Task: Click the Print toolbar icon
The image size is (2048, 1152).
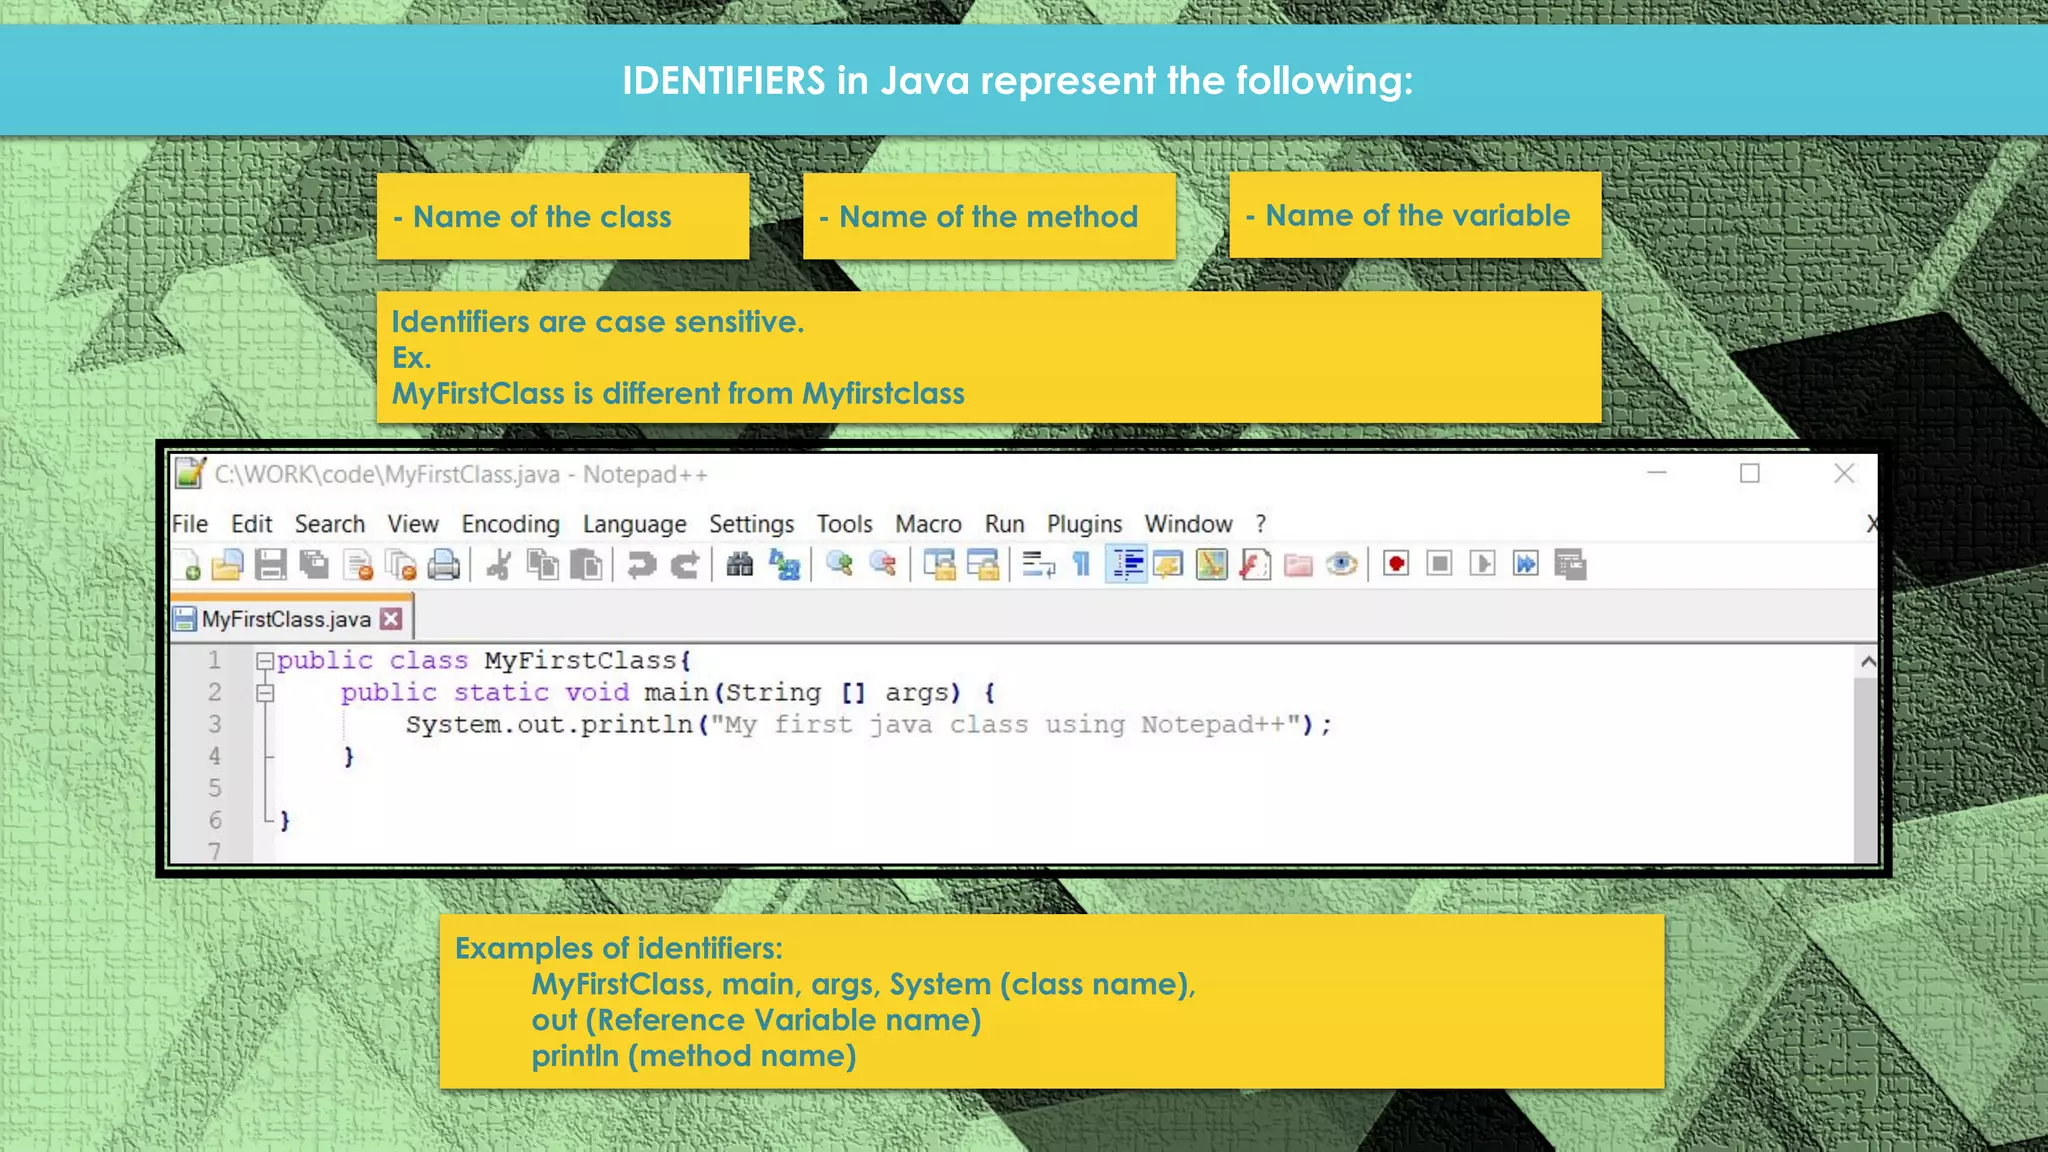Action: tap(444, 566)
